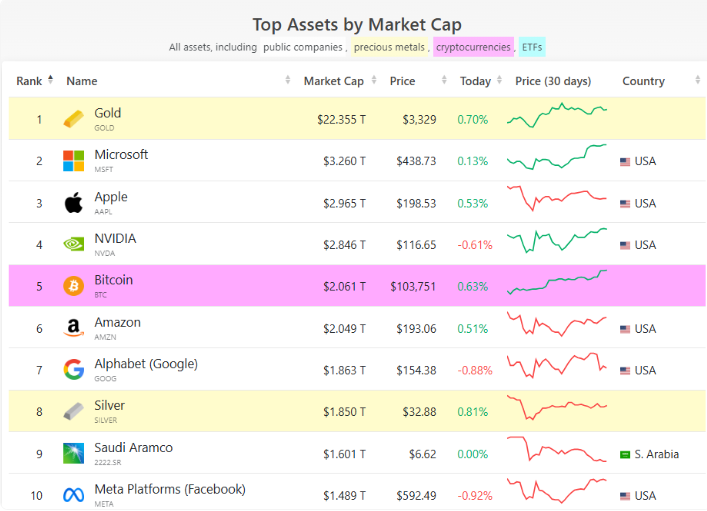The width and height of the screenshot is (707, 511).
Task: Click the Meta Platforms logo icon
Action: click(73, 495)
